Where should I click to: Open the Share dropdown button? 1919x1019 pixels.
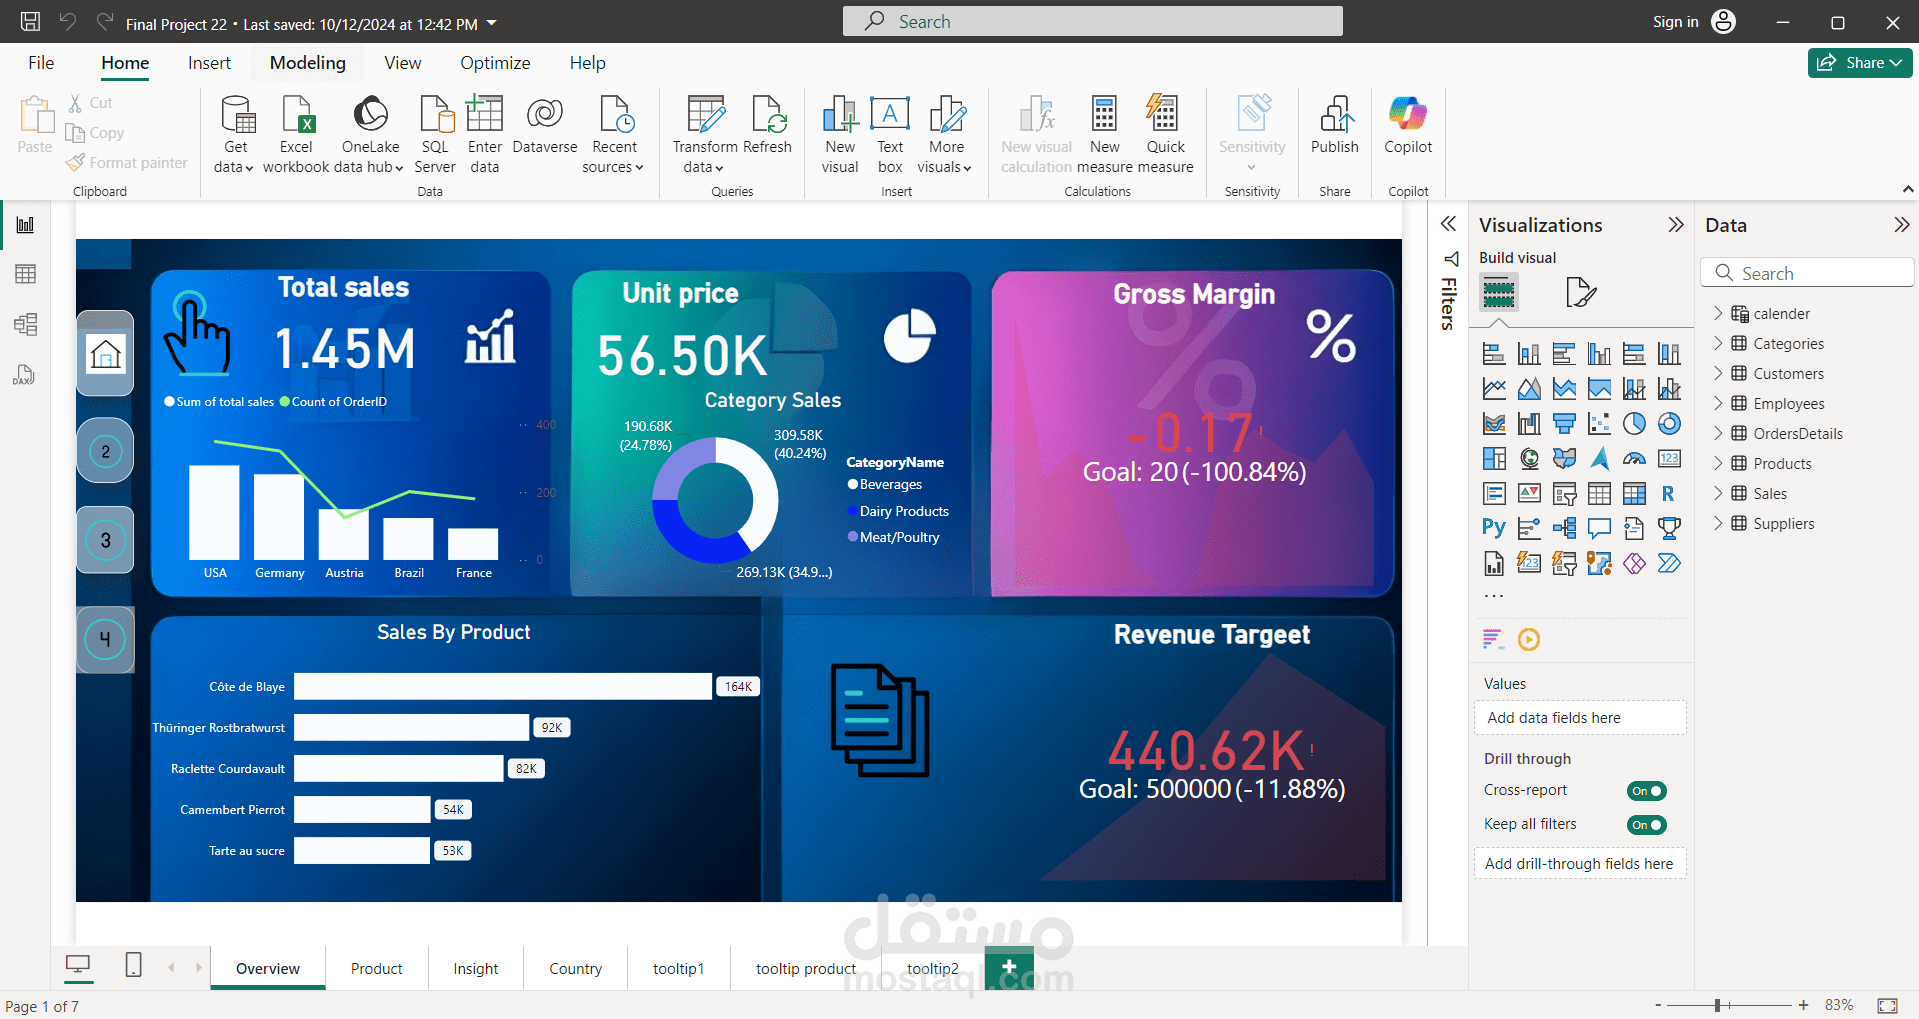point(1860,63)
